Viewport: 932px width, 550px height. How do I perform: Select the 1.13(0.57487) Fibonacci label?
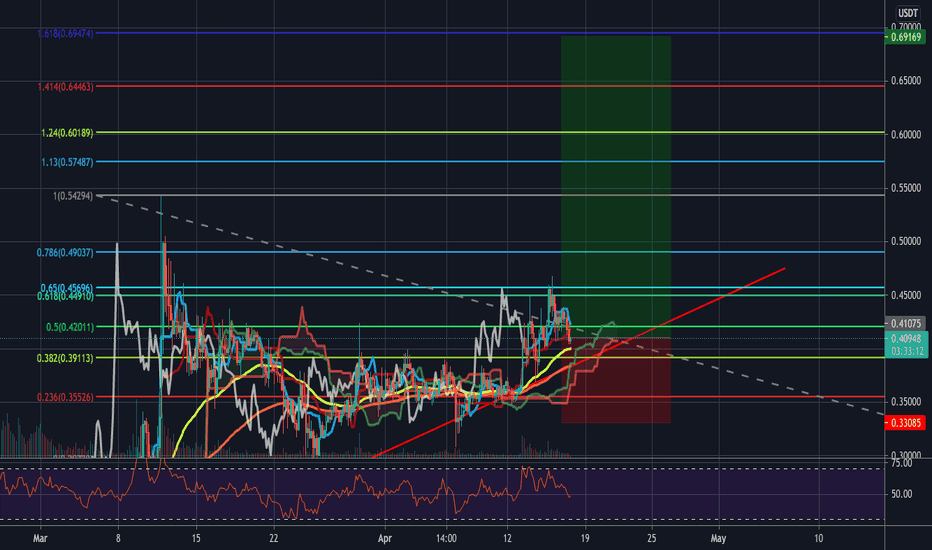pyautogui.click(x=67, y=162)
